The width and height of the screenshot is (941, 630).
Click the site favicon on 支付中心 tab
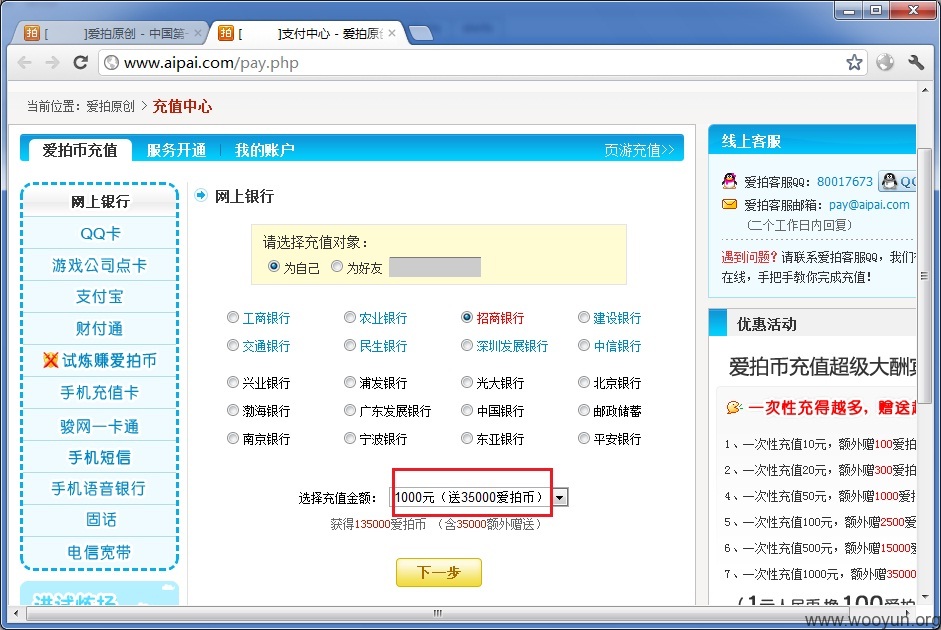click(x=226, y=33)
